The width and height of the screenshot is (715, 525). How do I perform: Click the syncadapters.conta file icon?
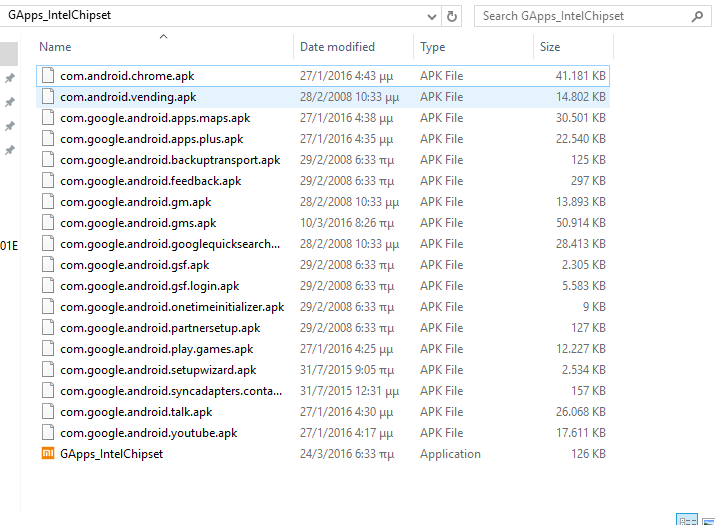tap(48, 390)
